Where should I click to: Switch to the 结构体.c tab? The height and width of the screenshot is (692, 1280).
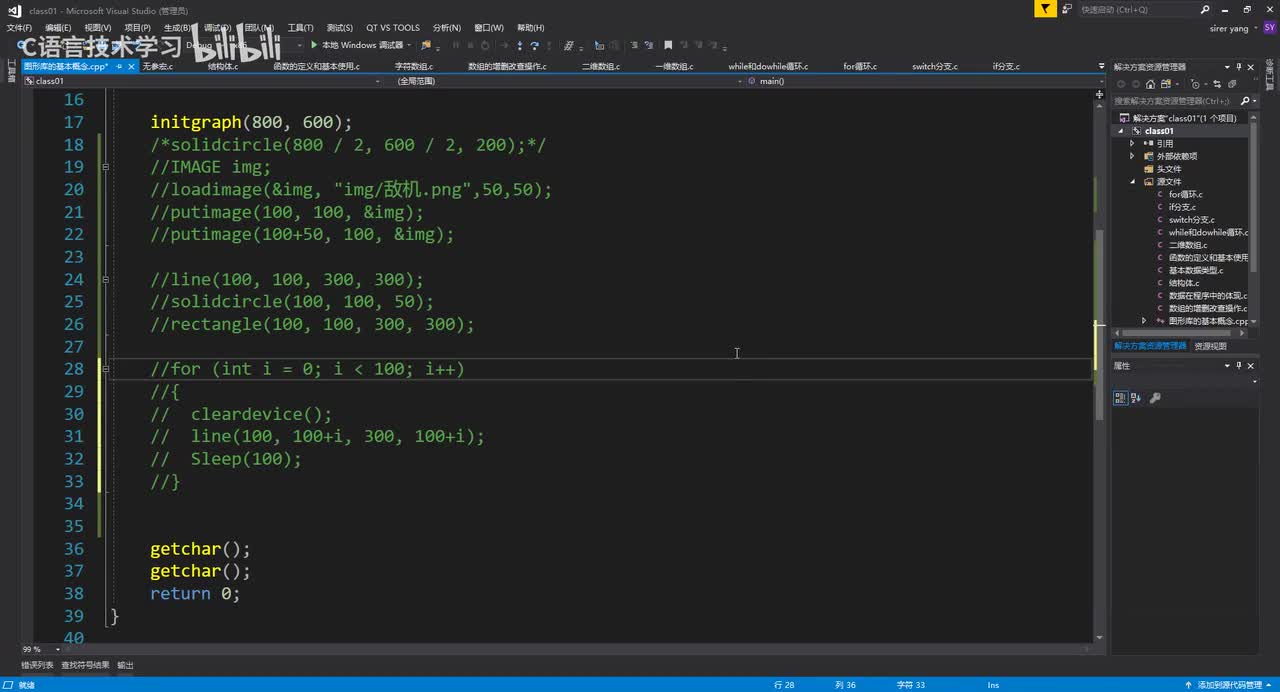coord(223,66)
